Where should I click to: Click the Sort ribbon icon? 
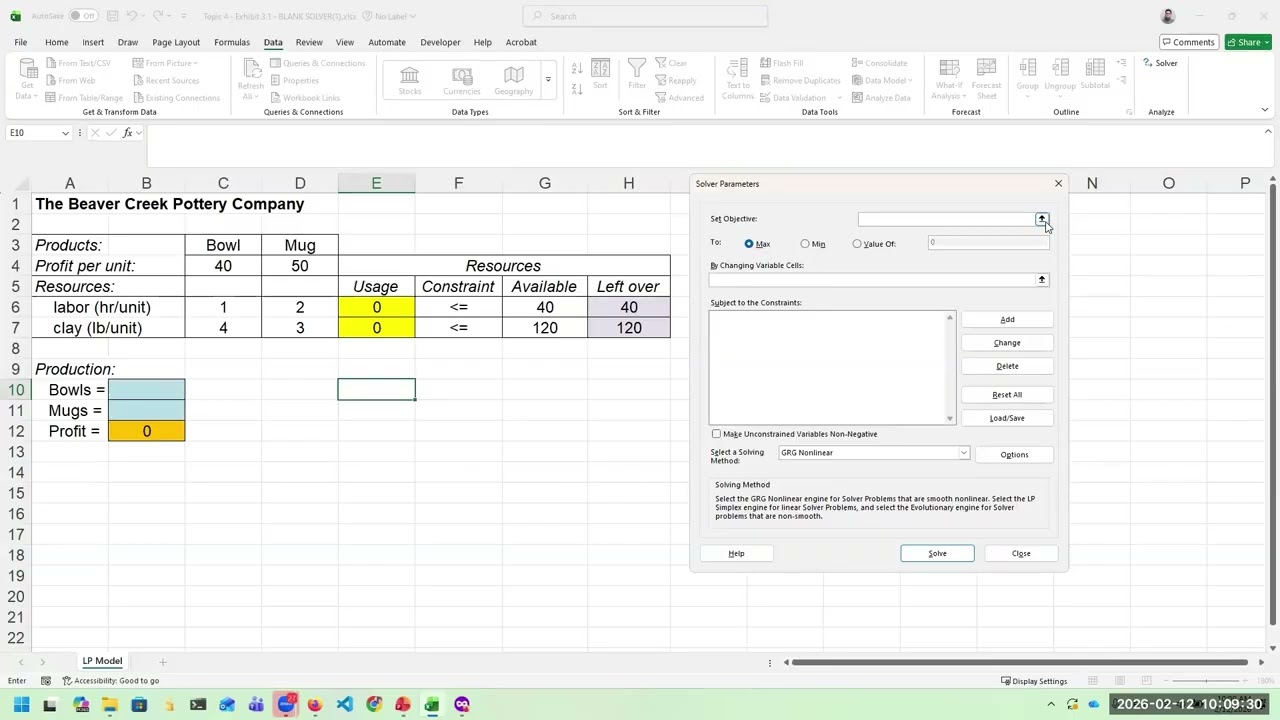600,75
